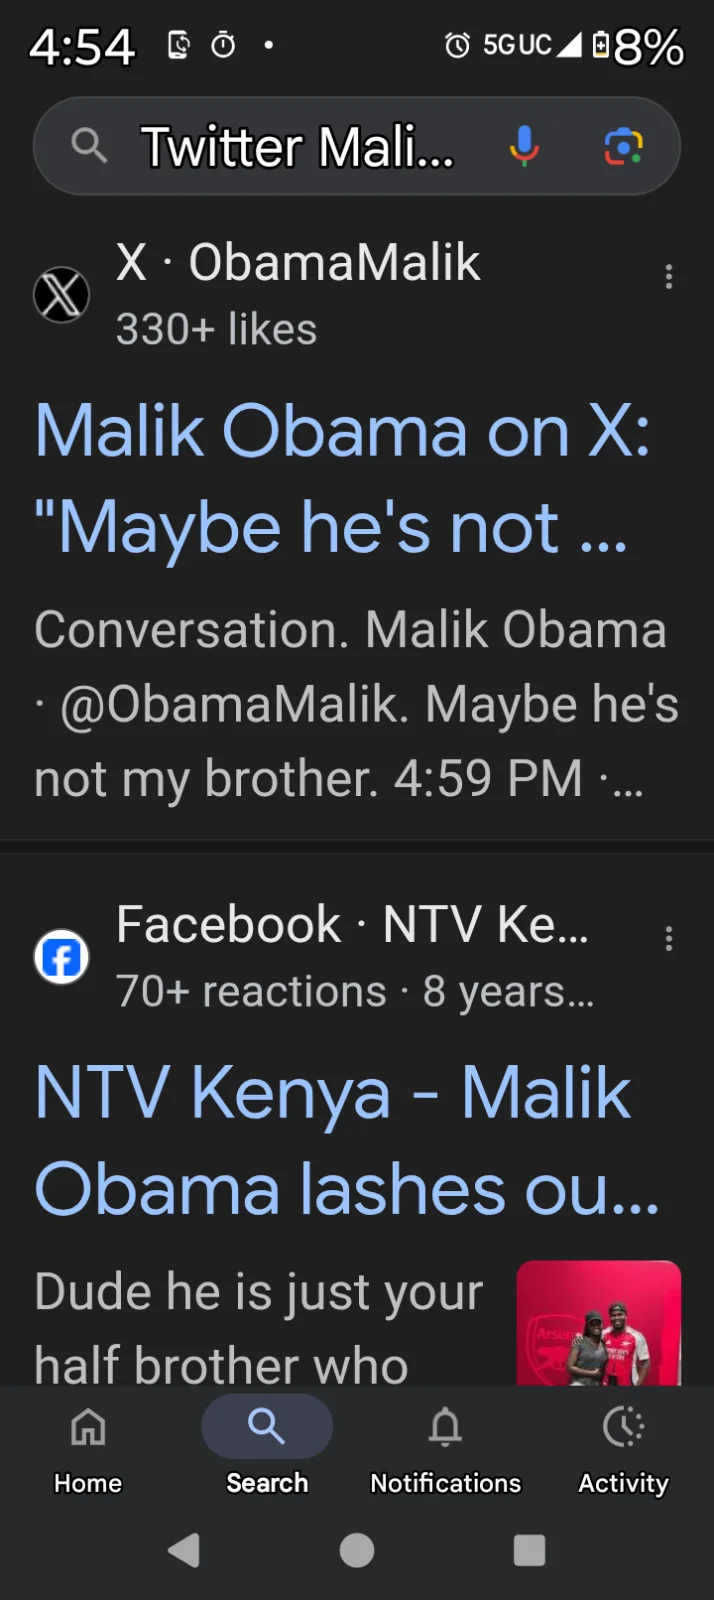The image size is (714, 1600).
Task: Open Google Lens camera search
Action: pos(623,146)
